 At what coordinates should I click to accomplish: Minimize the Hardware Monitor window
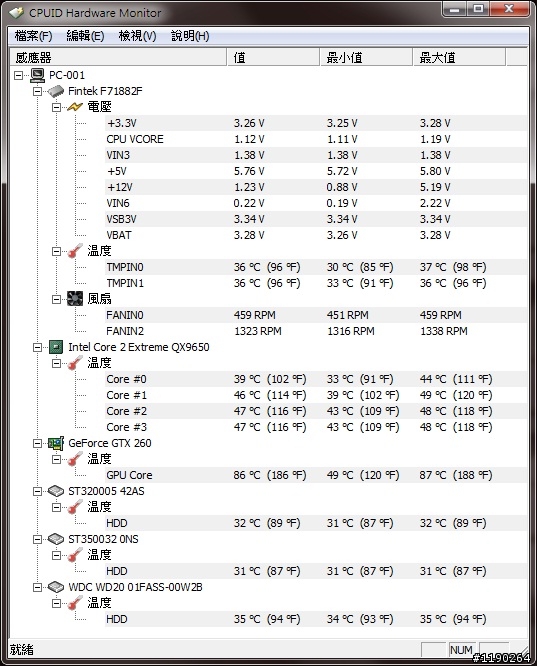pos(454,9)
